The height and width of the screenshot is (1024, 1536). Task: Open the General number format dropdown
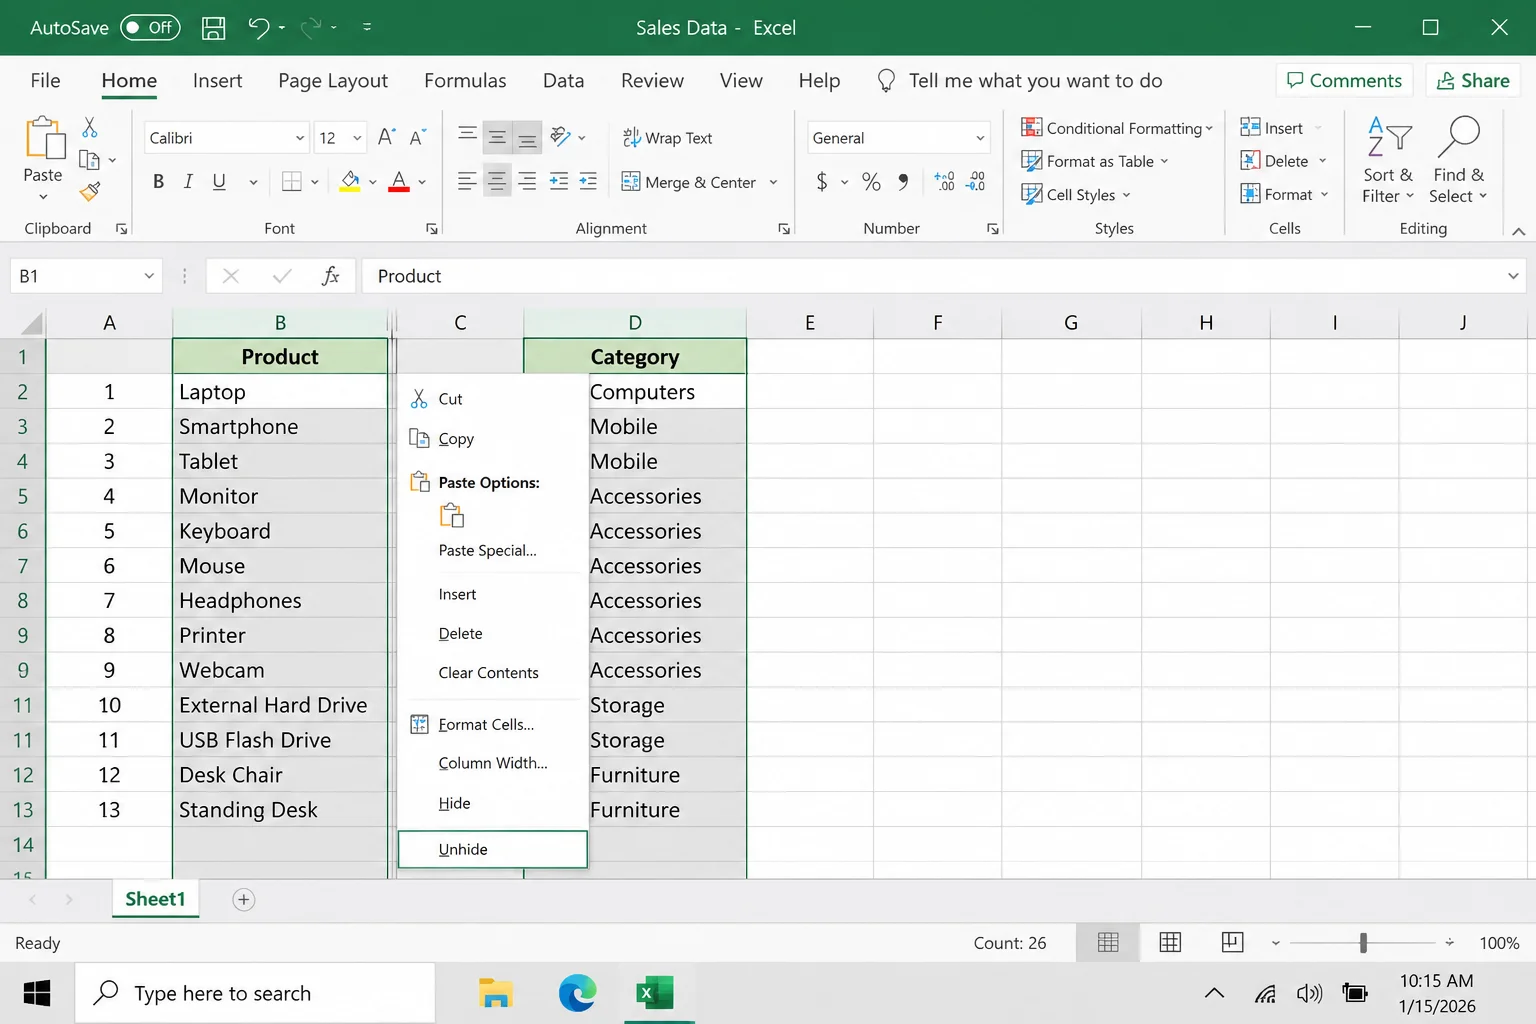(980, 138)
